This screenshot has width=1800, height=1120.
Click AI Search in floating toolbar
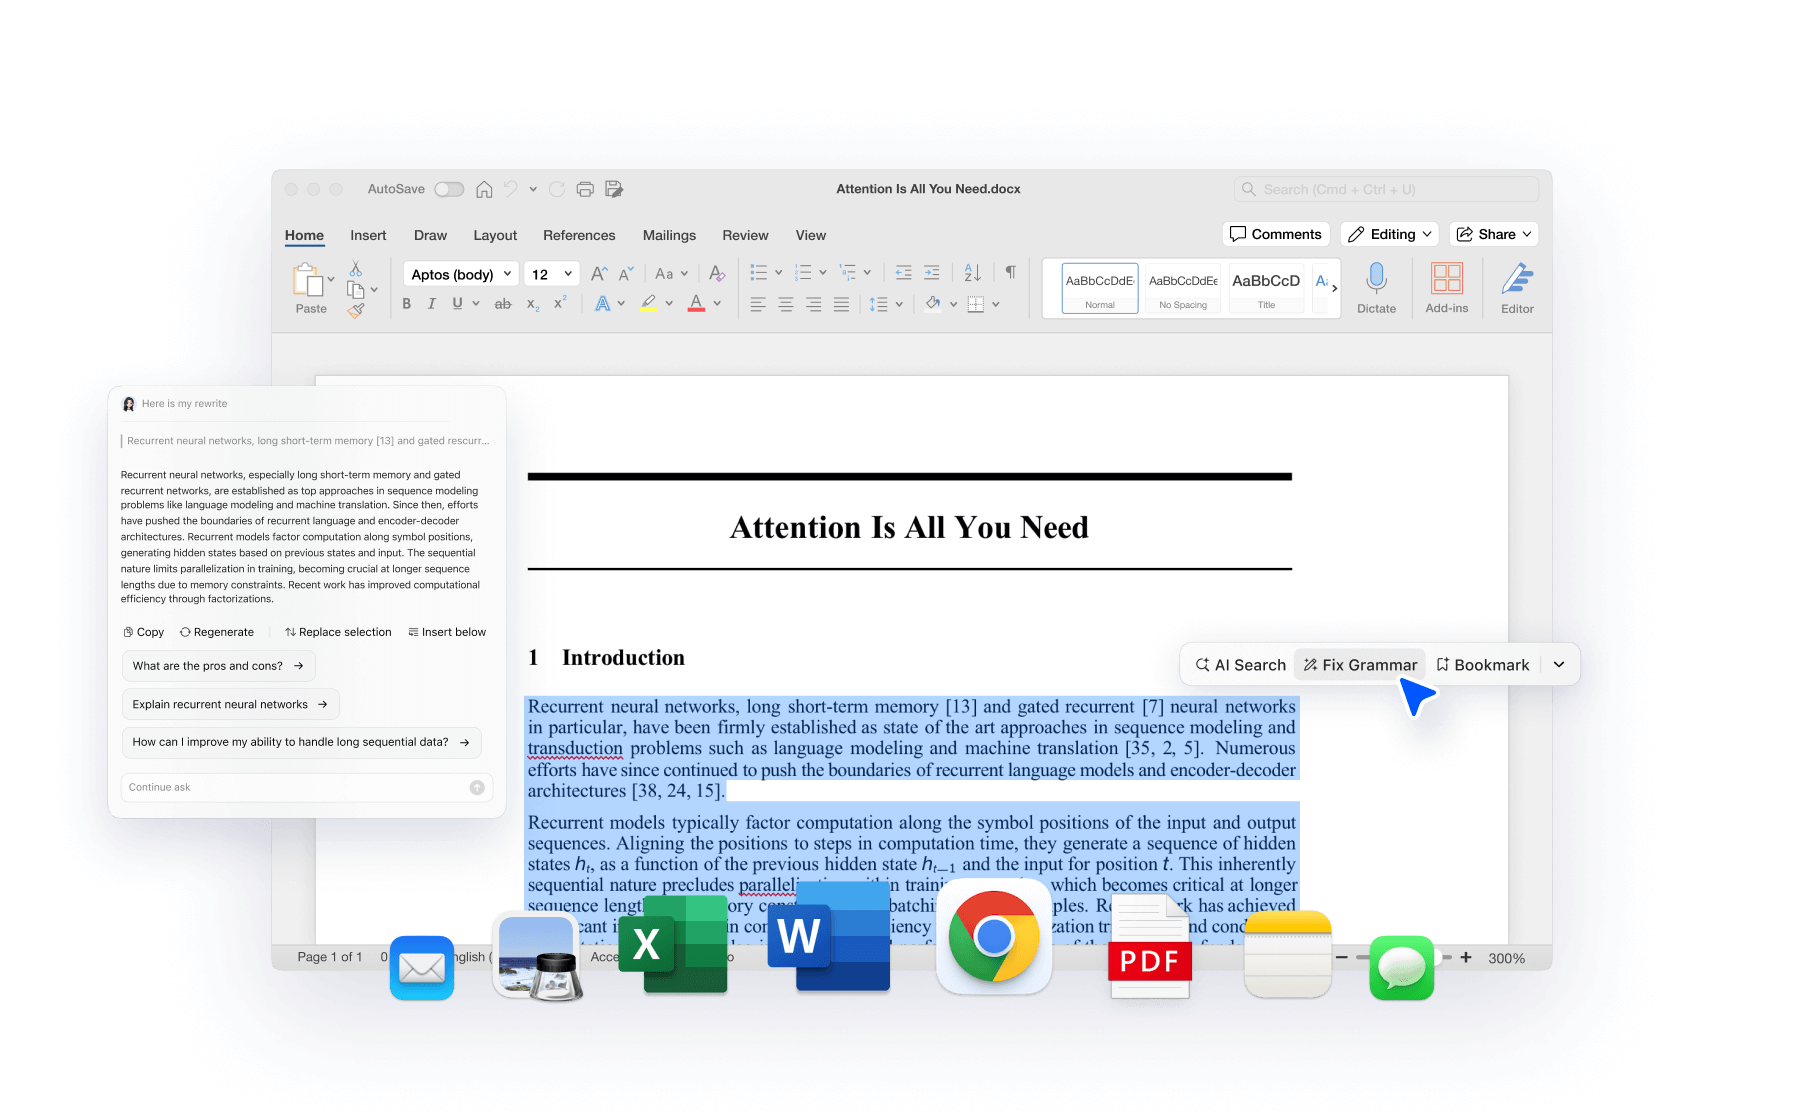coord(1241,665)
